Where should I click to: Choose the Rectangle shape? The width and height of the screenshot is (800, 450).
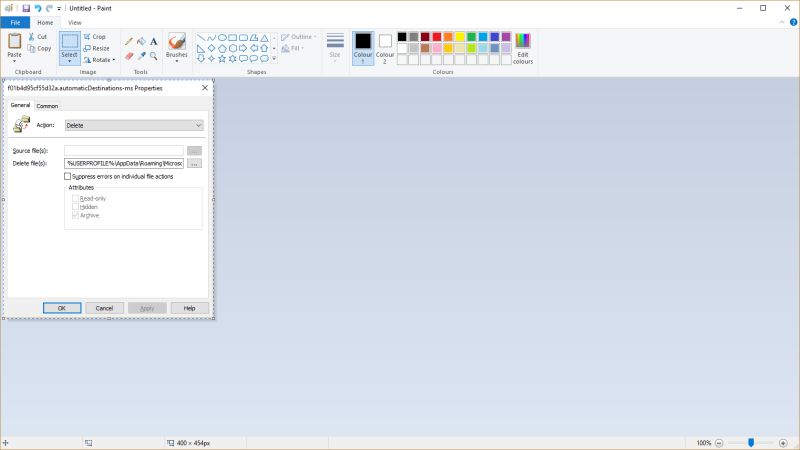(x=233, y=38)
